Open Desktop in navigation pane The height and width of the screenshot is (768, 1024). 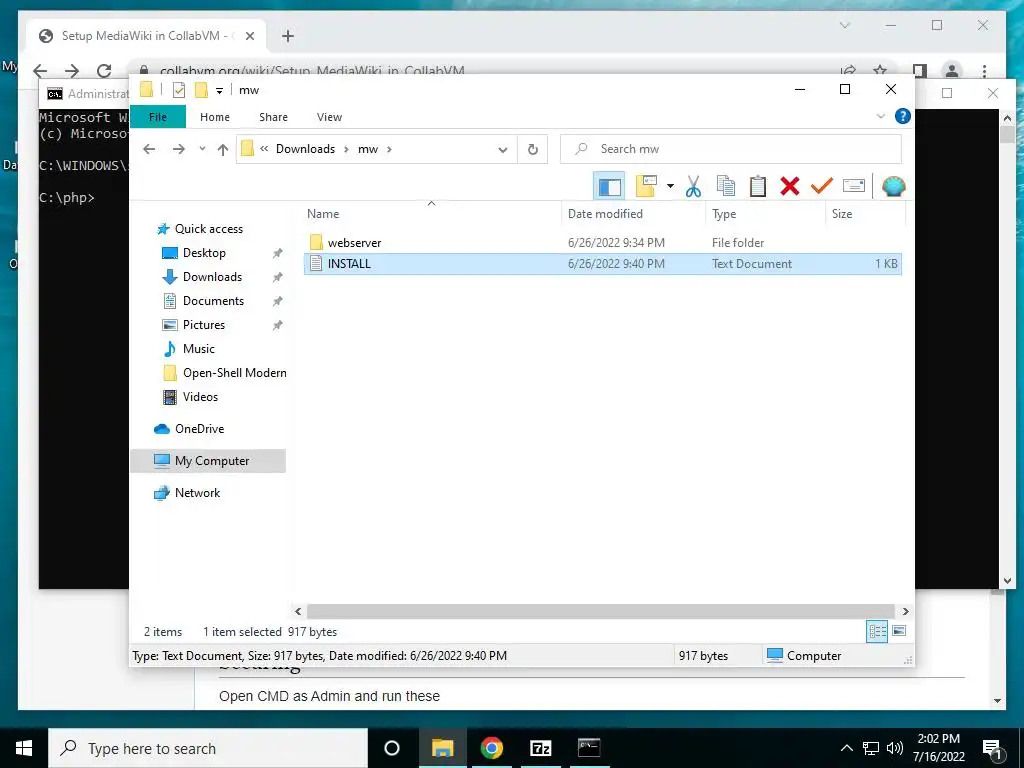(204, 253)
